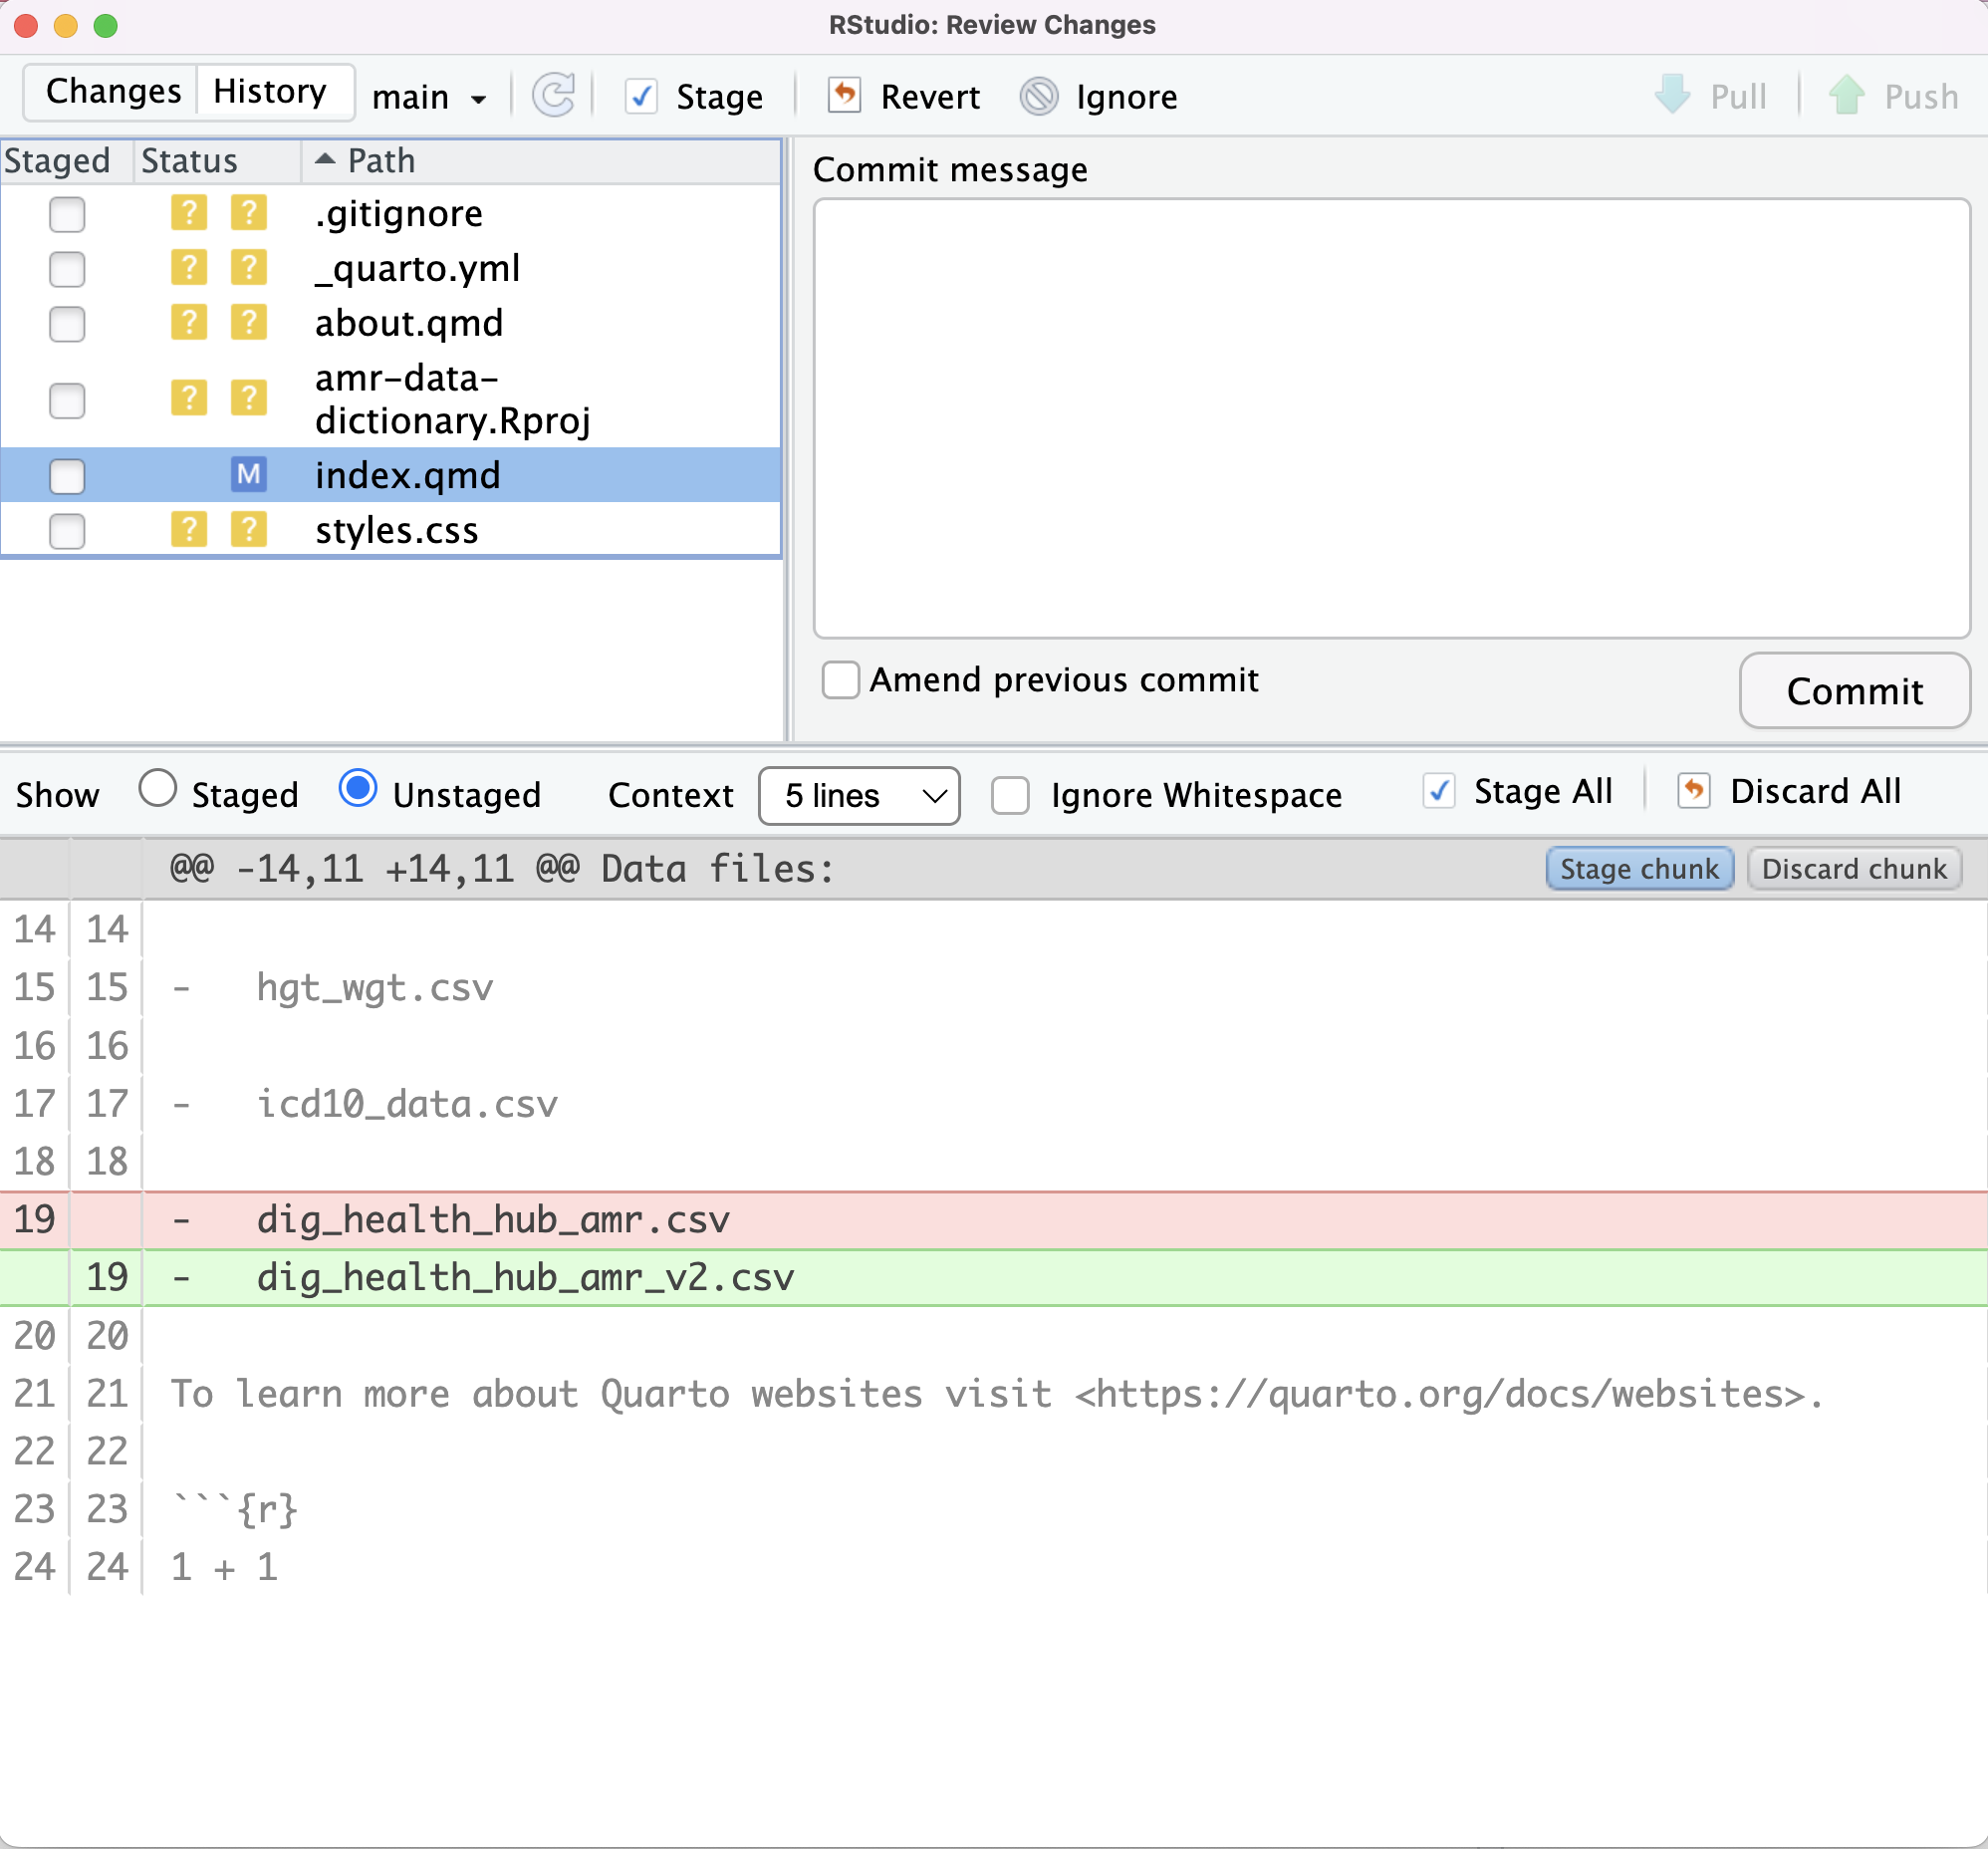Check the staged box for amr-data-dictionary.Rproj

(67, 400)
